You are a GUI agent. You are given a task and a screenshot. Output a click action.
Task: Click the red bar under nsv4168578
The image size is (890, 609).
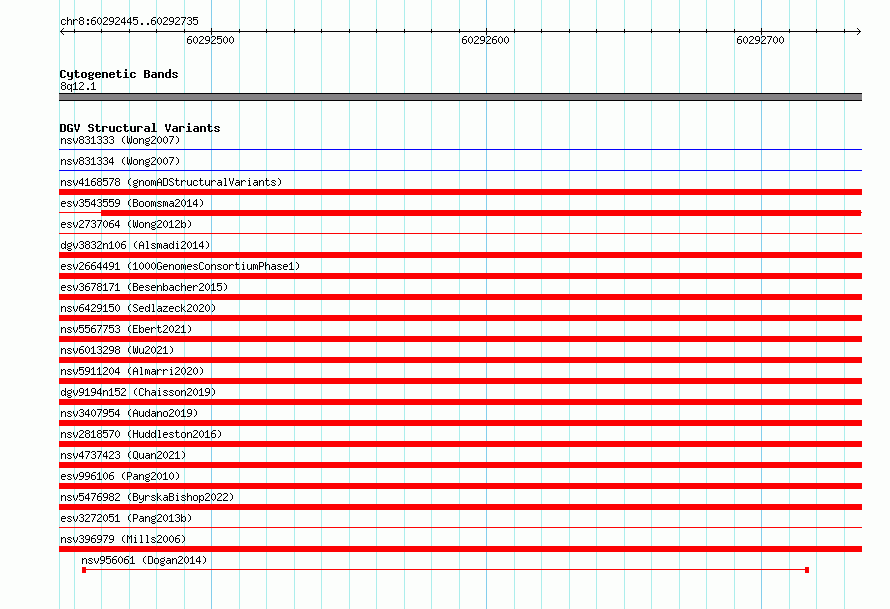(x=460, y=192)
